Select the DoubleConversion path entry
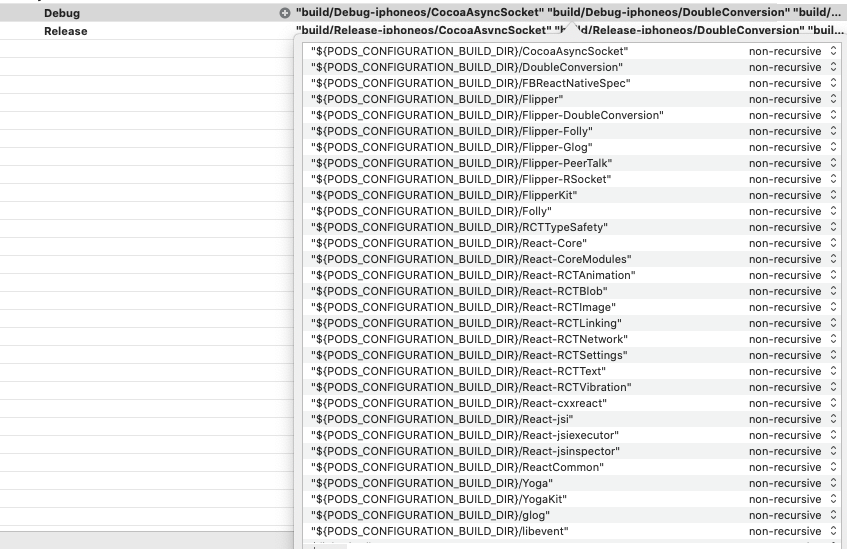This screenshot has height=549, width=847. [467, 68]
